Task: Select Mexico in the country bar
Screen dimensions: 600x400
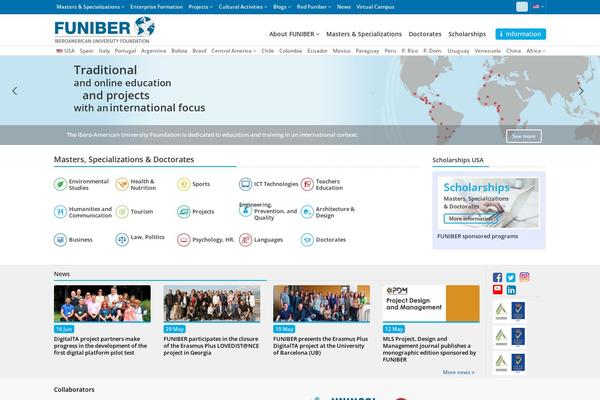Action: click(x=341, y=51)
